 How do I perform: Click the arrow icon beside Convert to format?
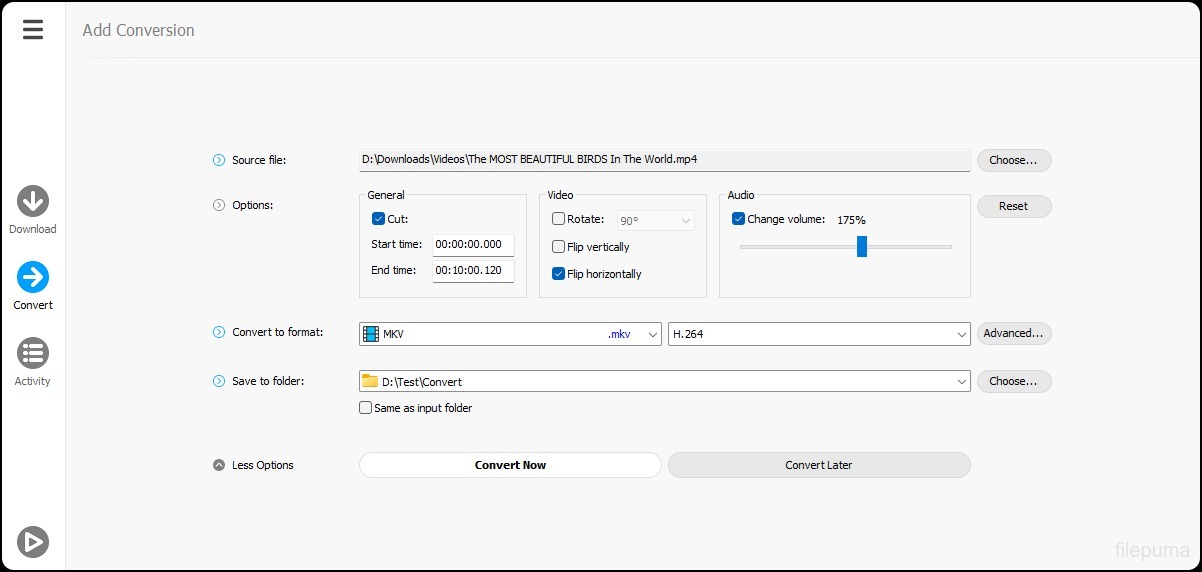pos(219,332)
